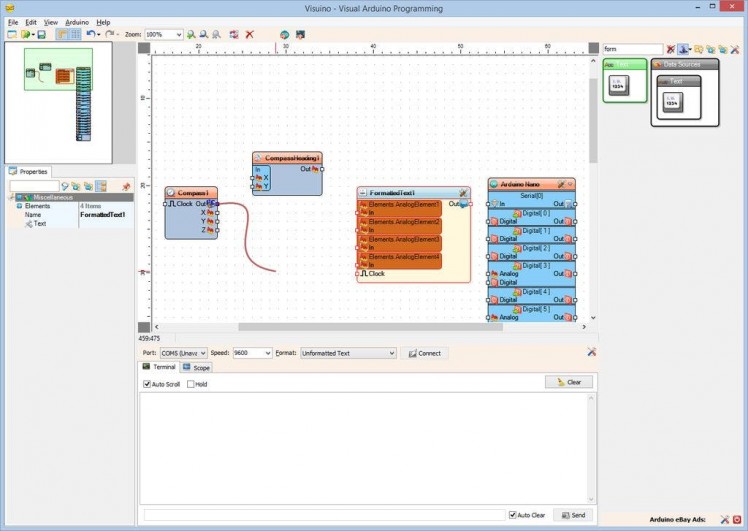Open the Format Unformatted Text dropdown
This screenshot has height=531, width=748.
pyautogui.click(x=391, y=353)
